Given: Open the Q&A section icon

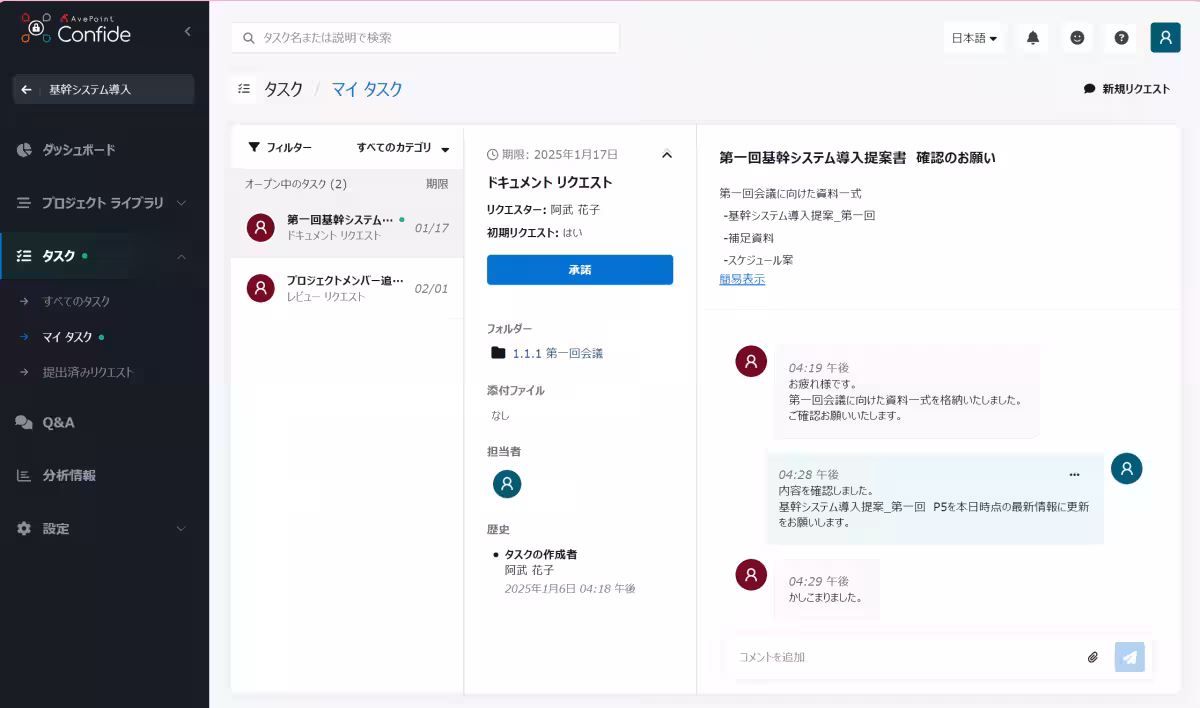Looking at the screenshot, I should (22, 422).
